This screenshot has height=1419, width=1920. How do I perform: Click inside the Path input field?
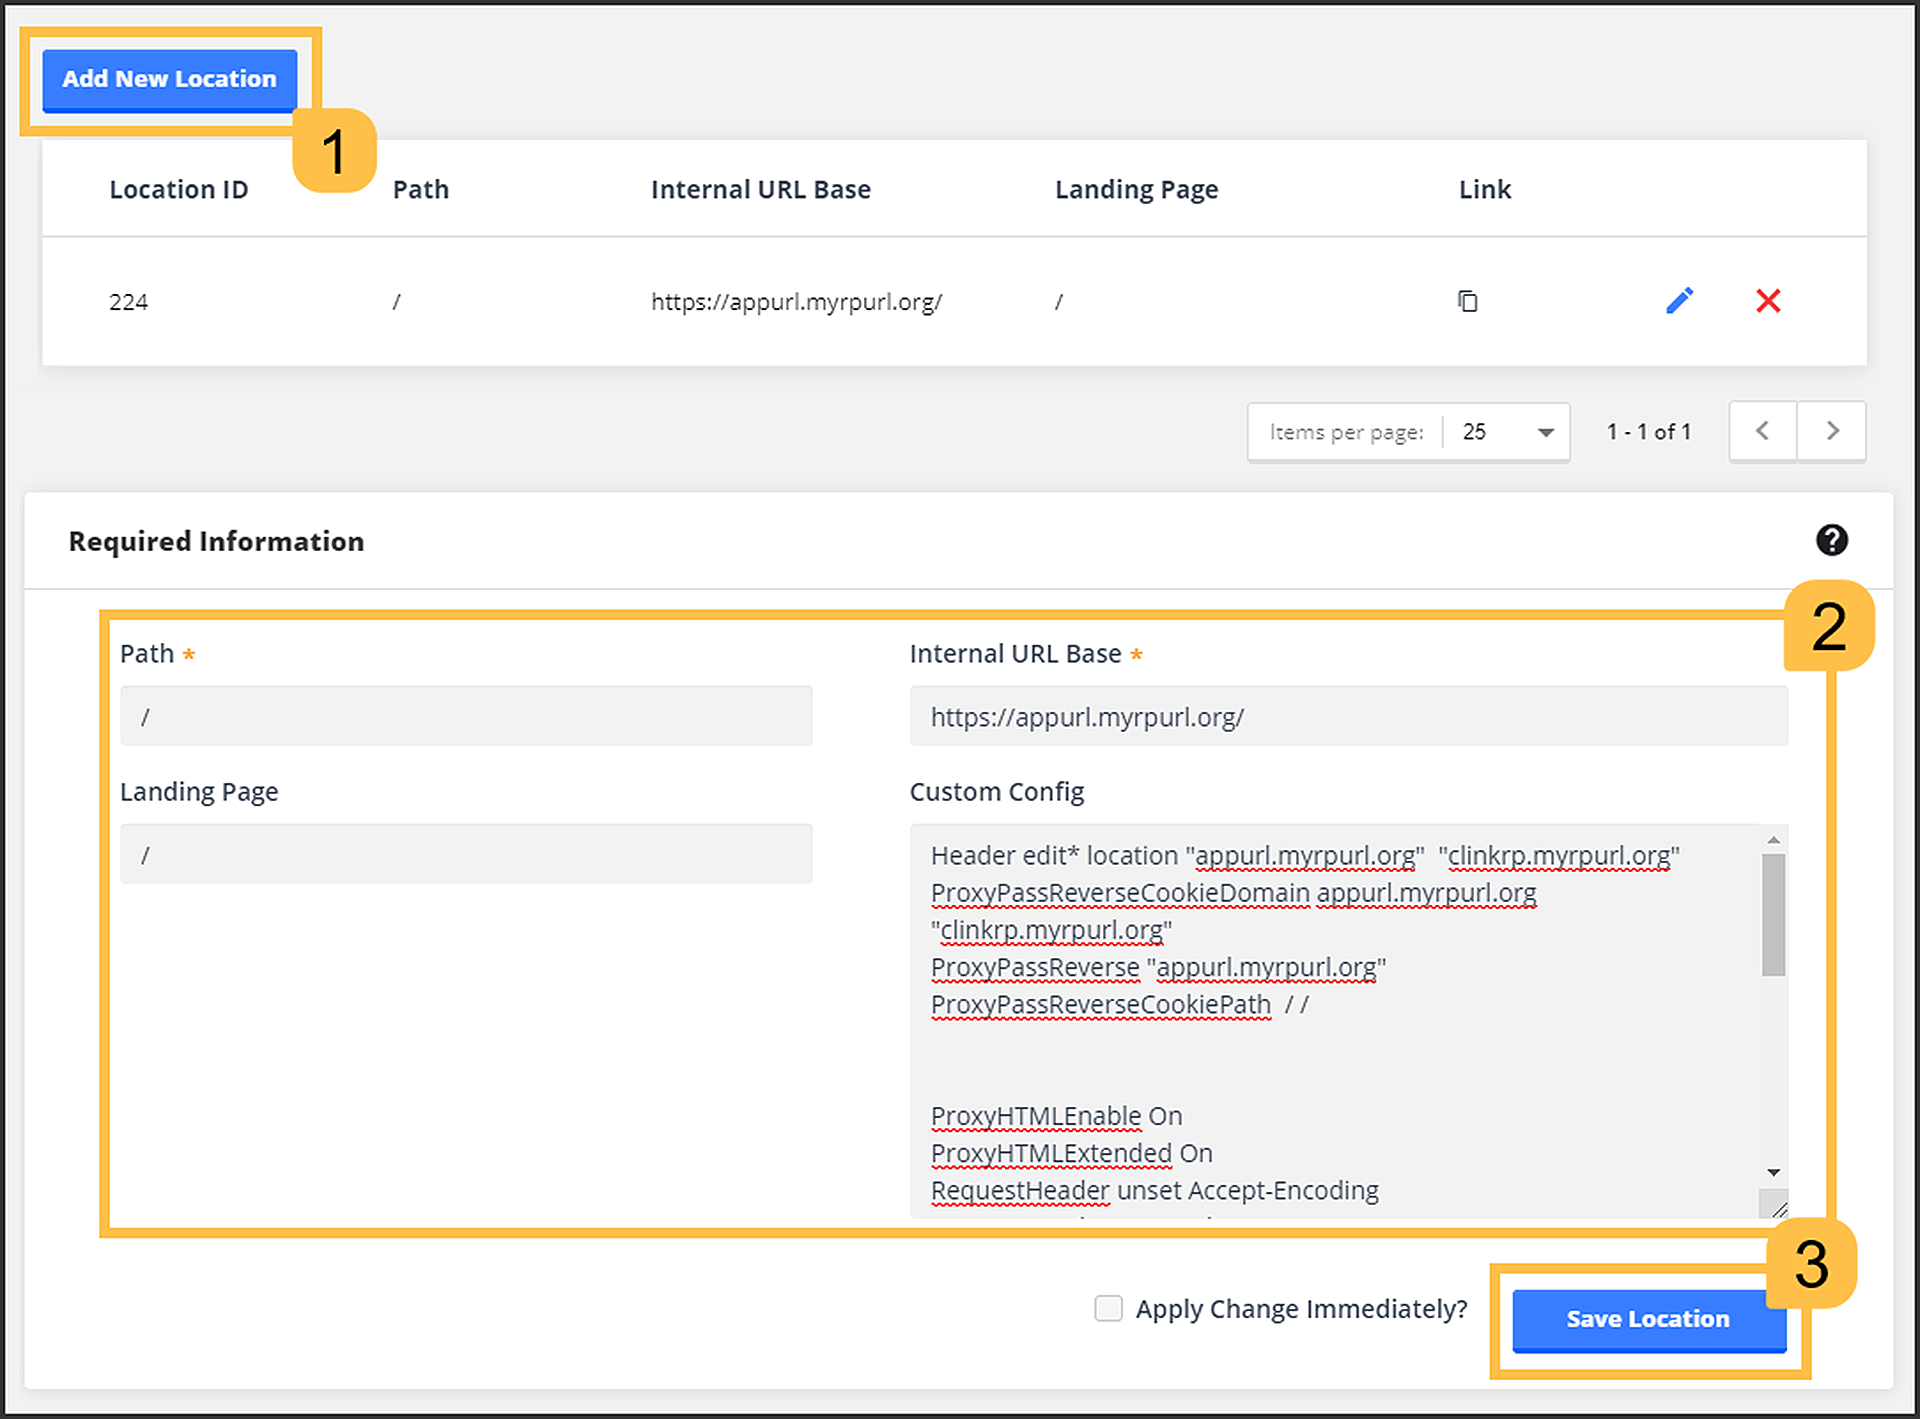coord(465,716)
